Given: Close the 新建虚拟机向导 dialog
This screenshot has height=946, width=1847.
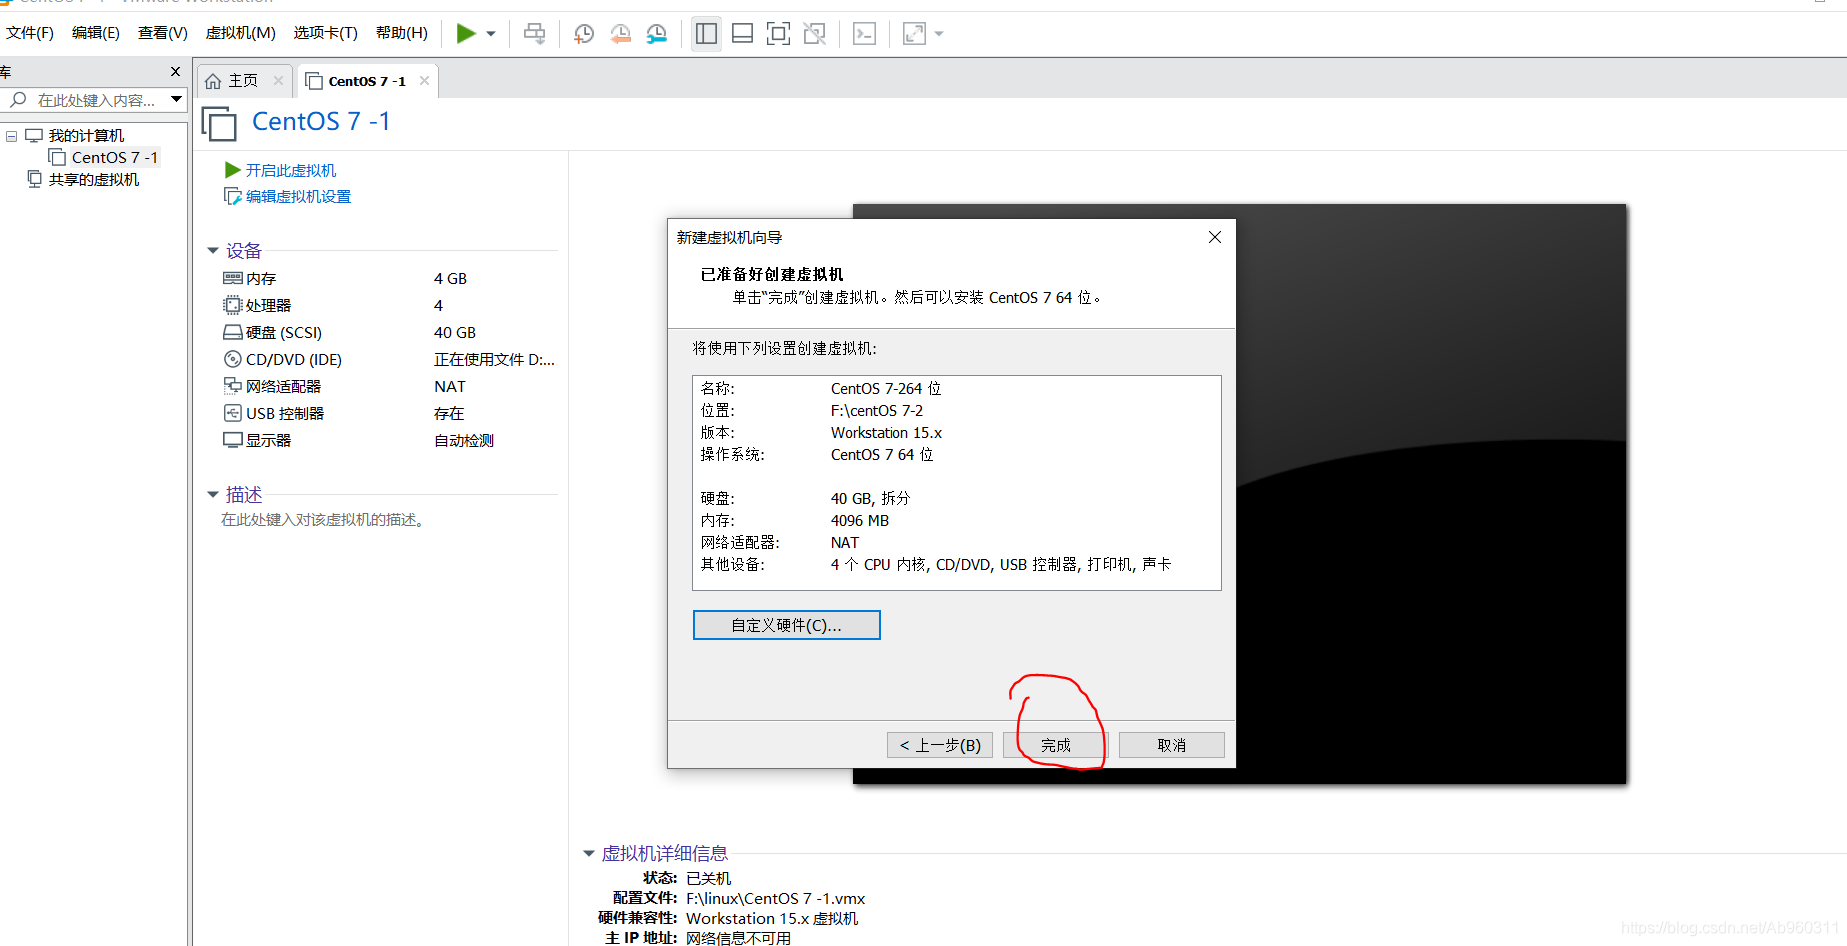Looking at the screenshot, I should [x=1215, y=237].
